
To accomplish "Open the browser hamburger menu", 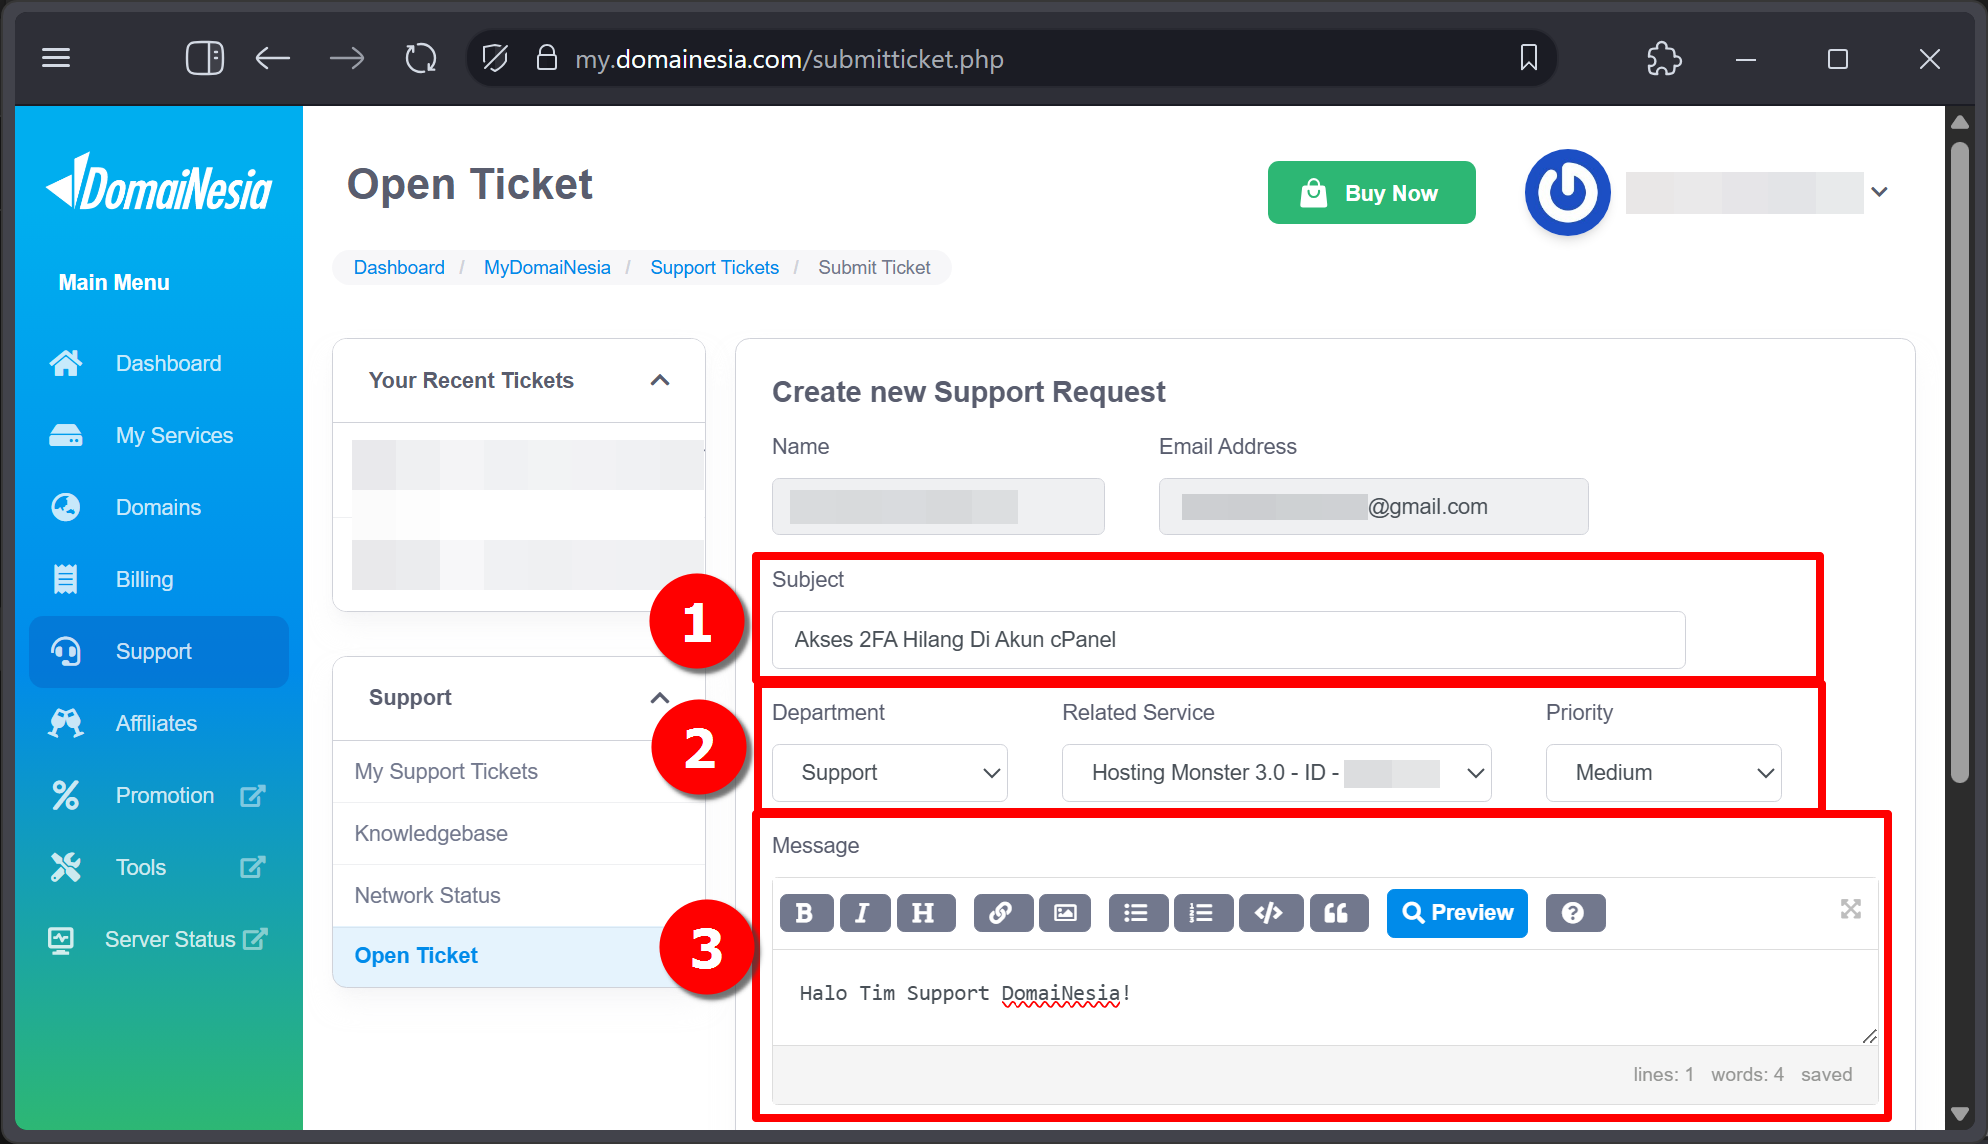I will (56, 58).
